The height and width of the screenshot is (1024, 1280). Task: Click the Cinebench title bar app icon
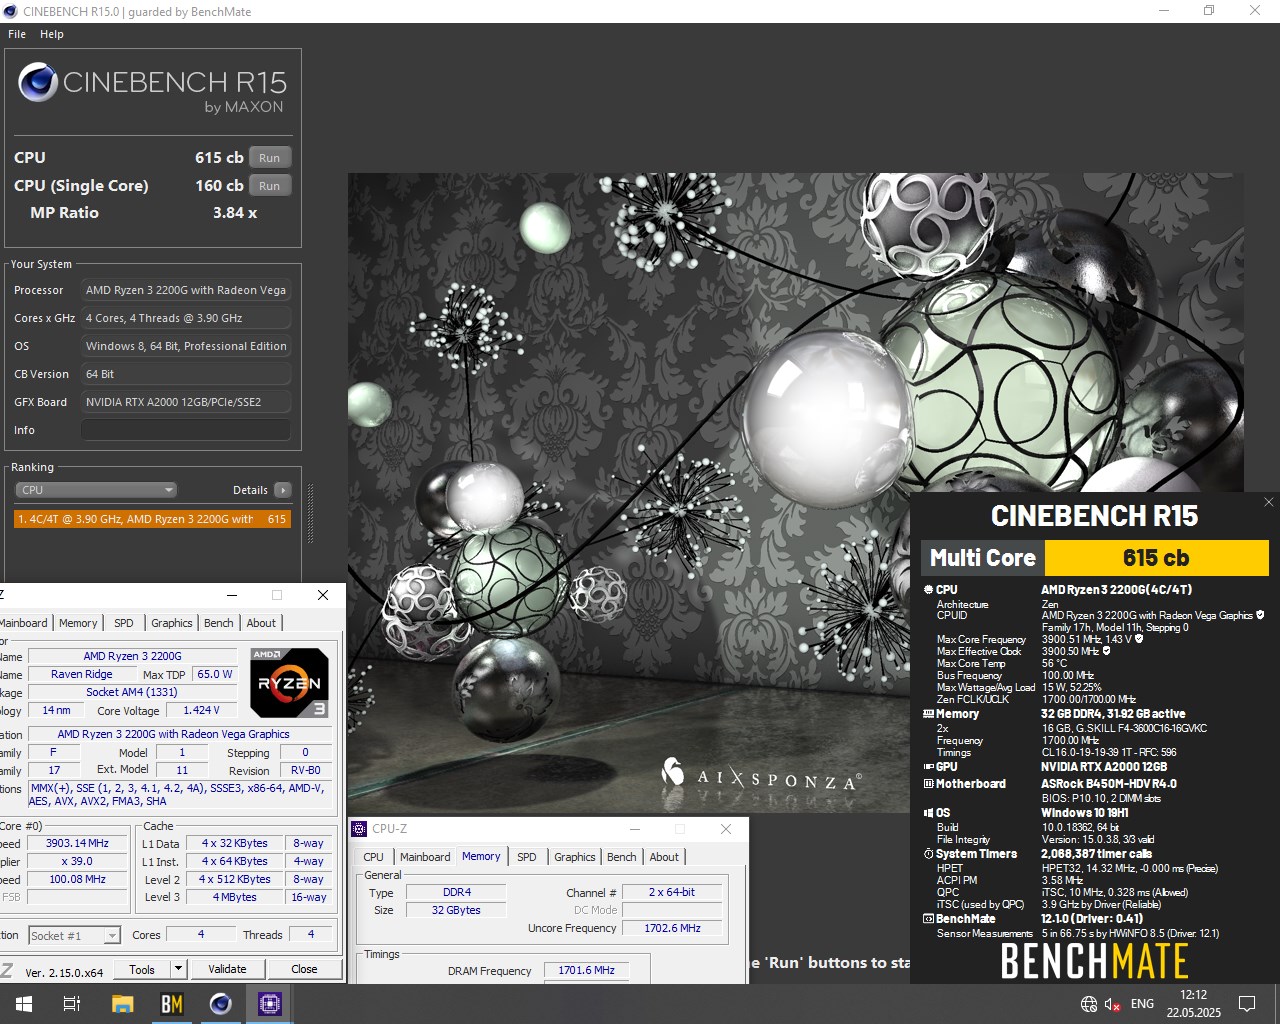point(10,11)
